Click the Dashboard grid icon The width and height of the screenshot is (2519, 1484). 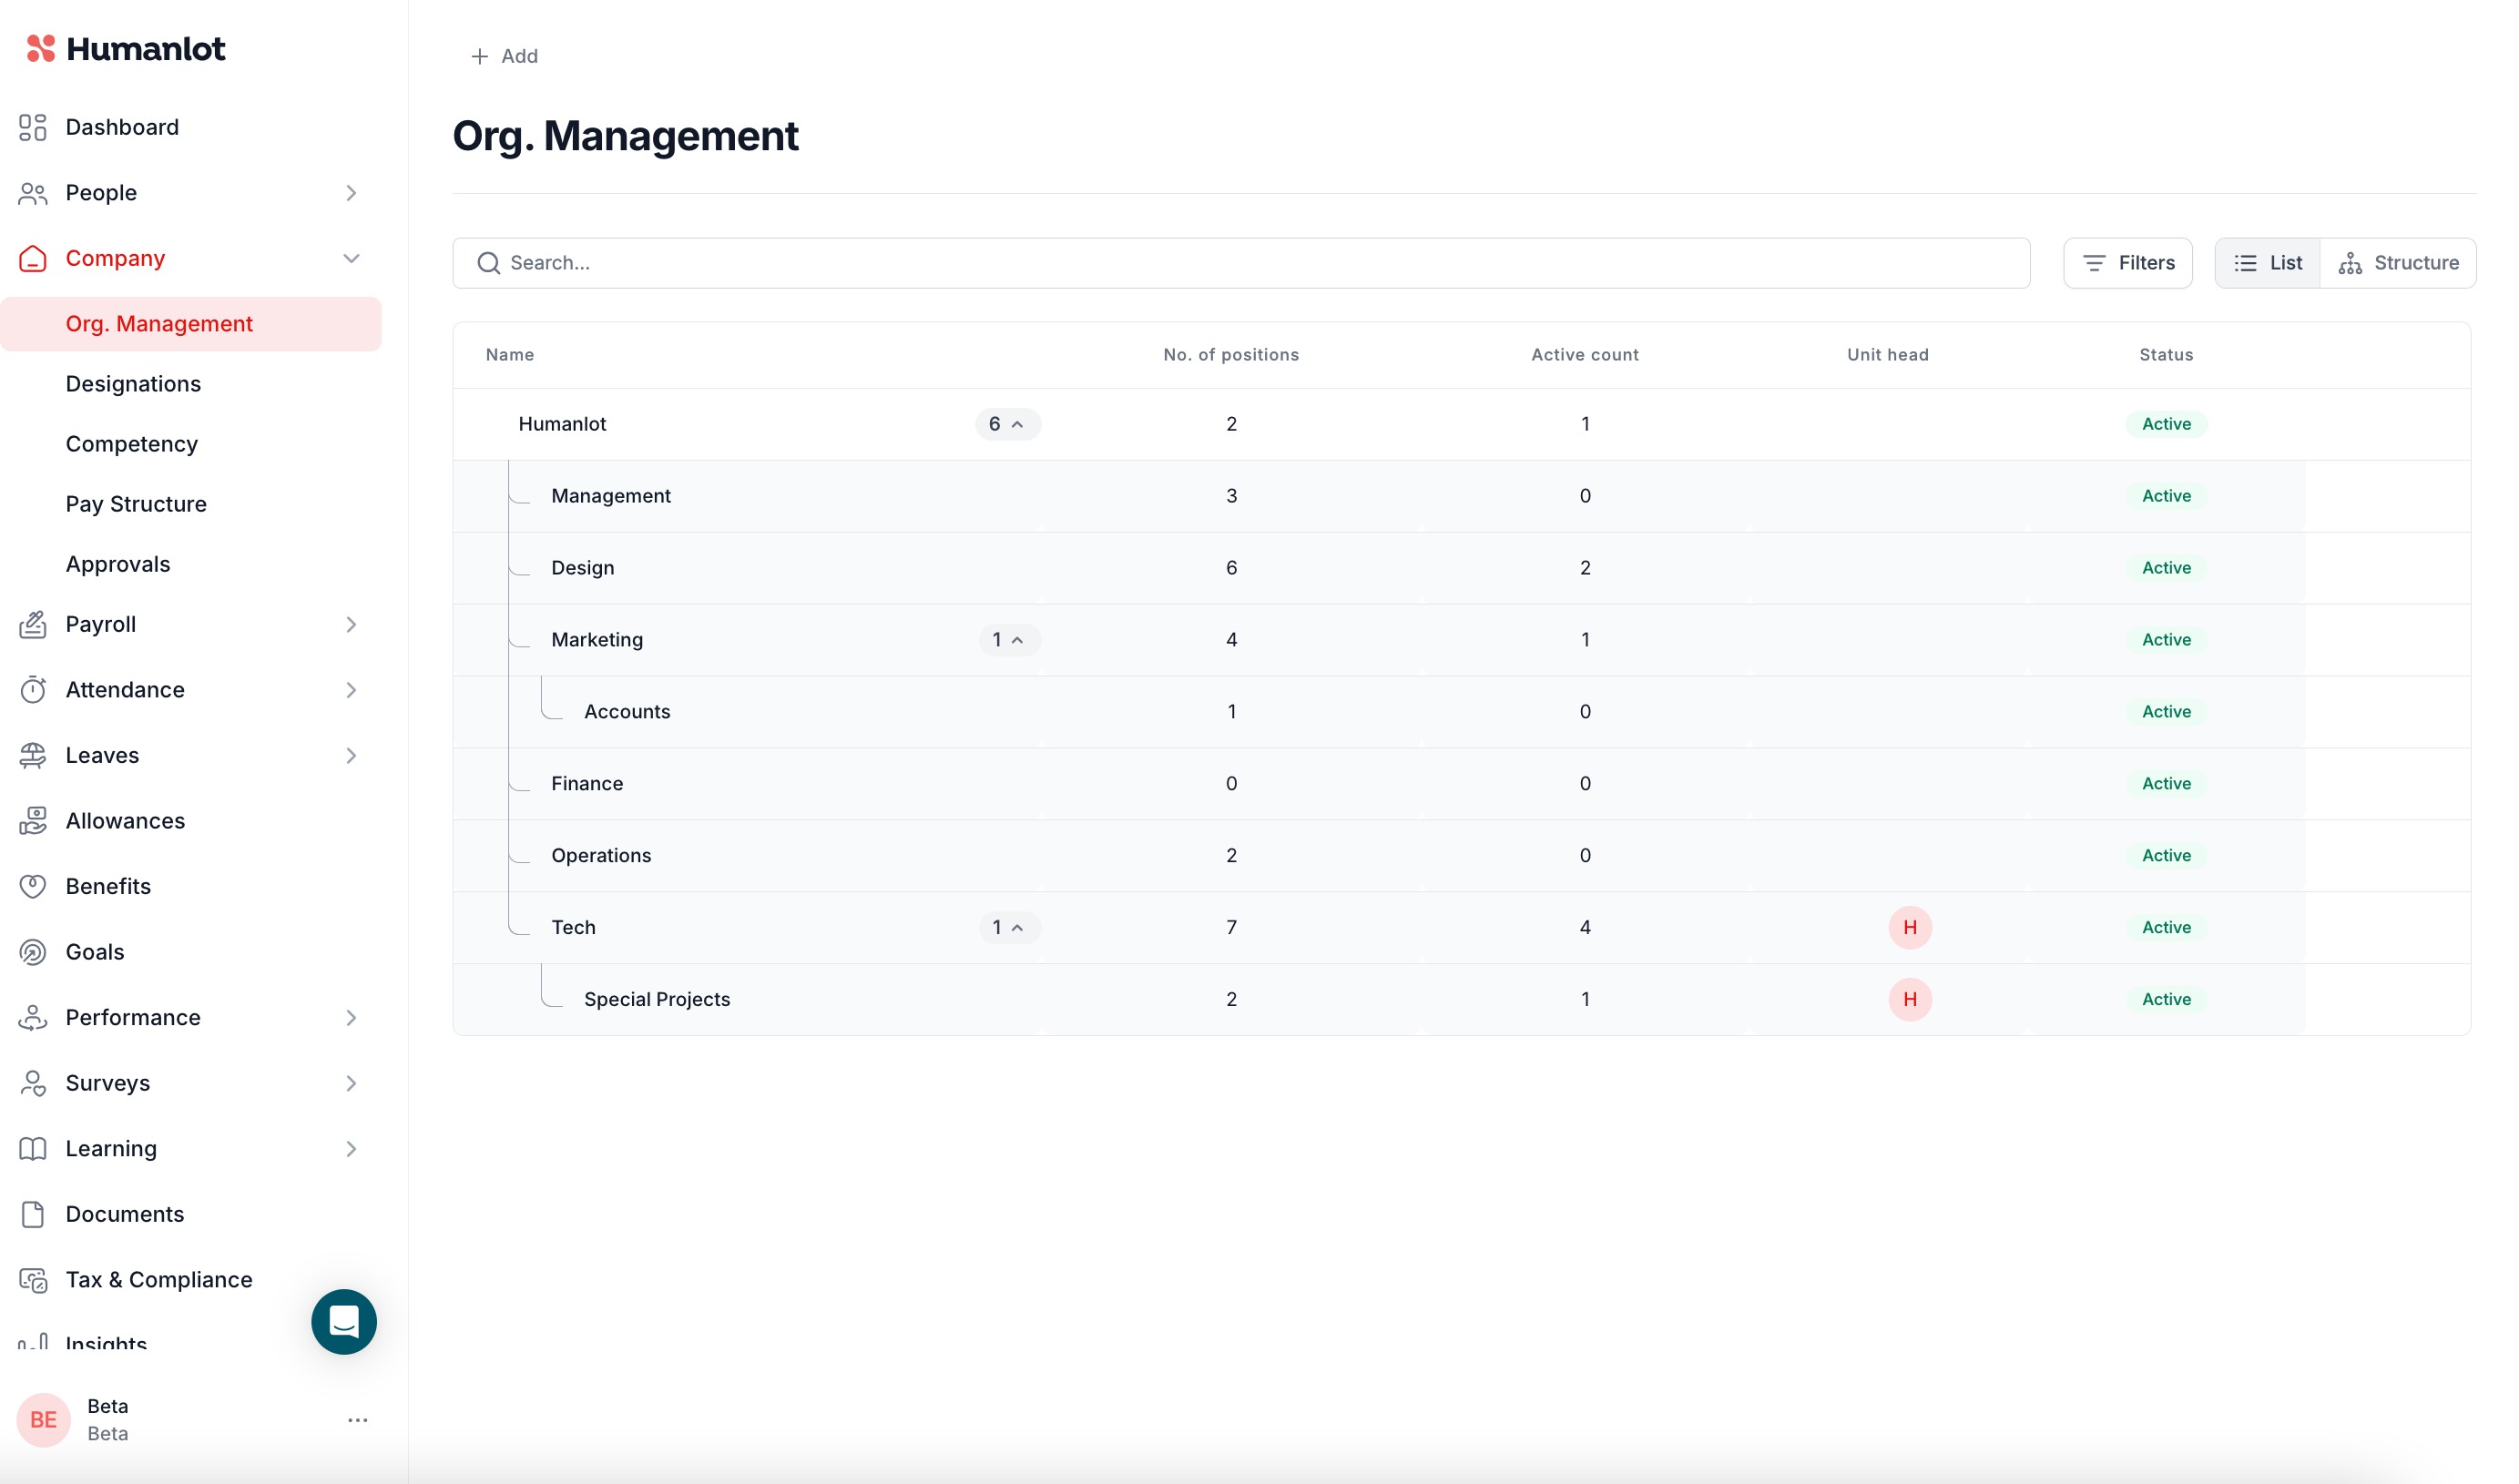pyautogui.click(x=32, y=127)
